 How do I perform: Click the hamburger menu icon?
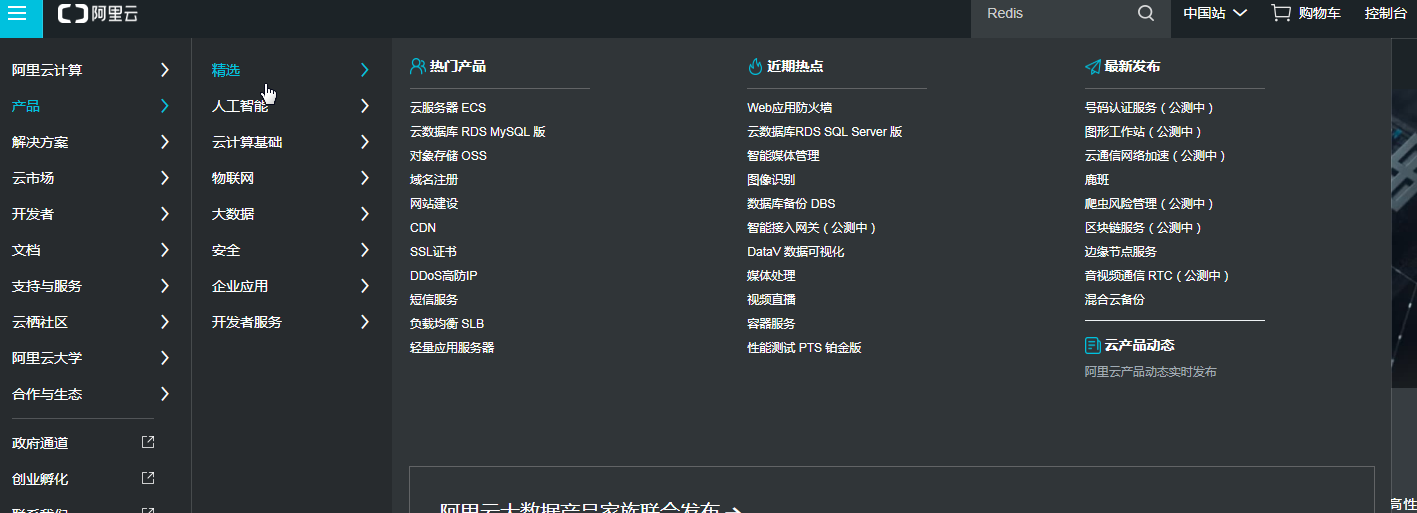pyautogui.click(x=17, y=14)
